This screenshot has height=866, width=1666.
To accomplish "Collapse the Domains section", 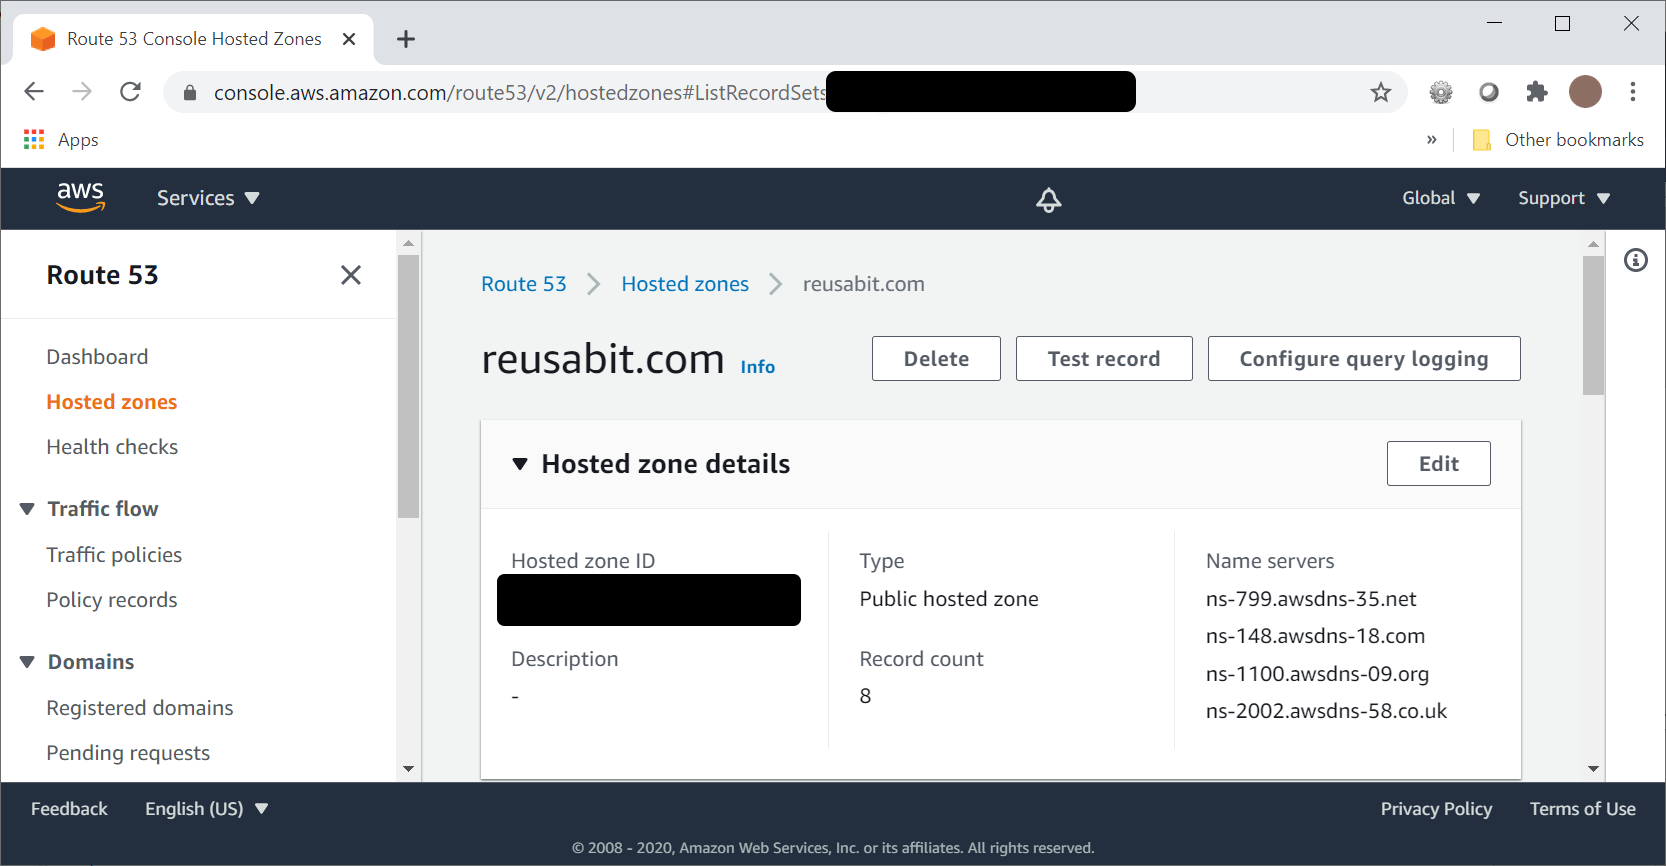I will tap(27, 662).
